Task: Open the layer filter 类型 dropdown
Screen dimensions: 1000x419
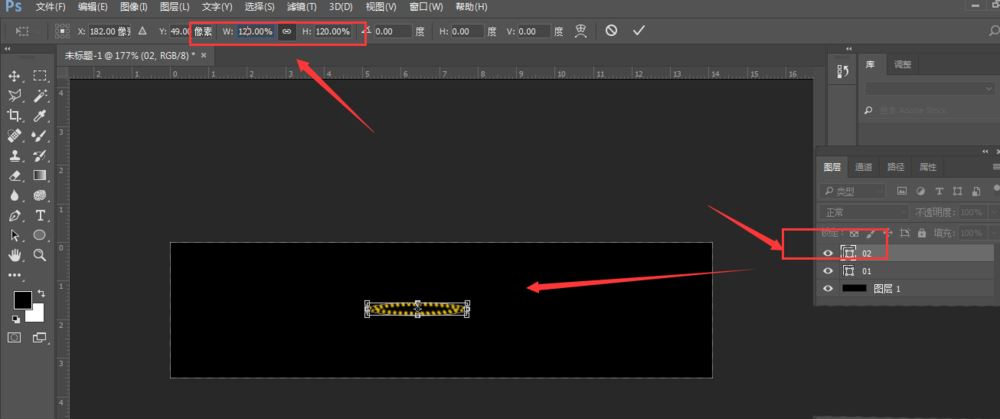Action: [853, 191]
